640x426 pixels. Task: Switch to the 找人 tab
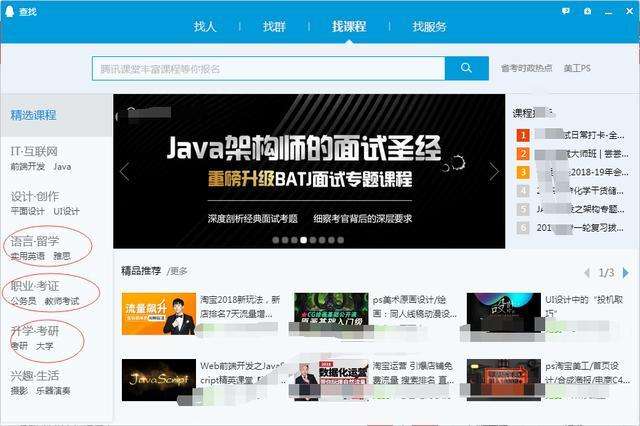click(205, 27)
